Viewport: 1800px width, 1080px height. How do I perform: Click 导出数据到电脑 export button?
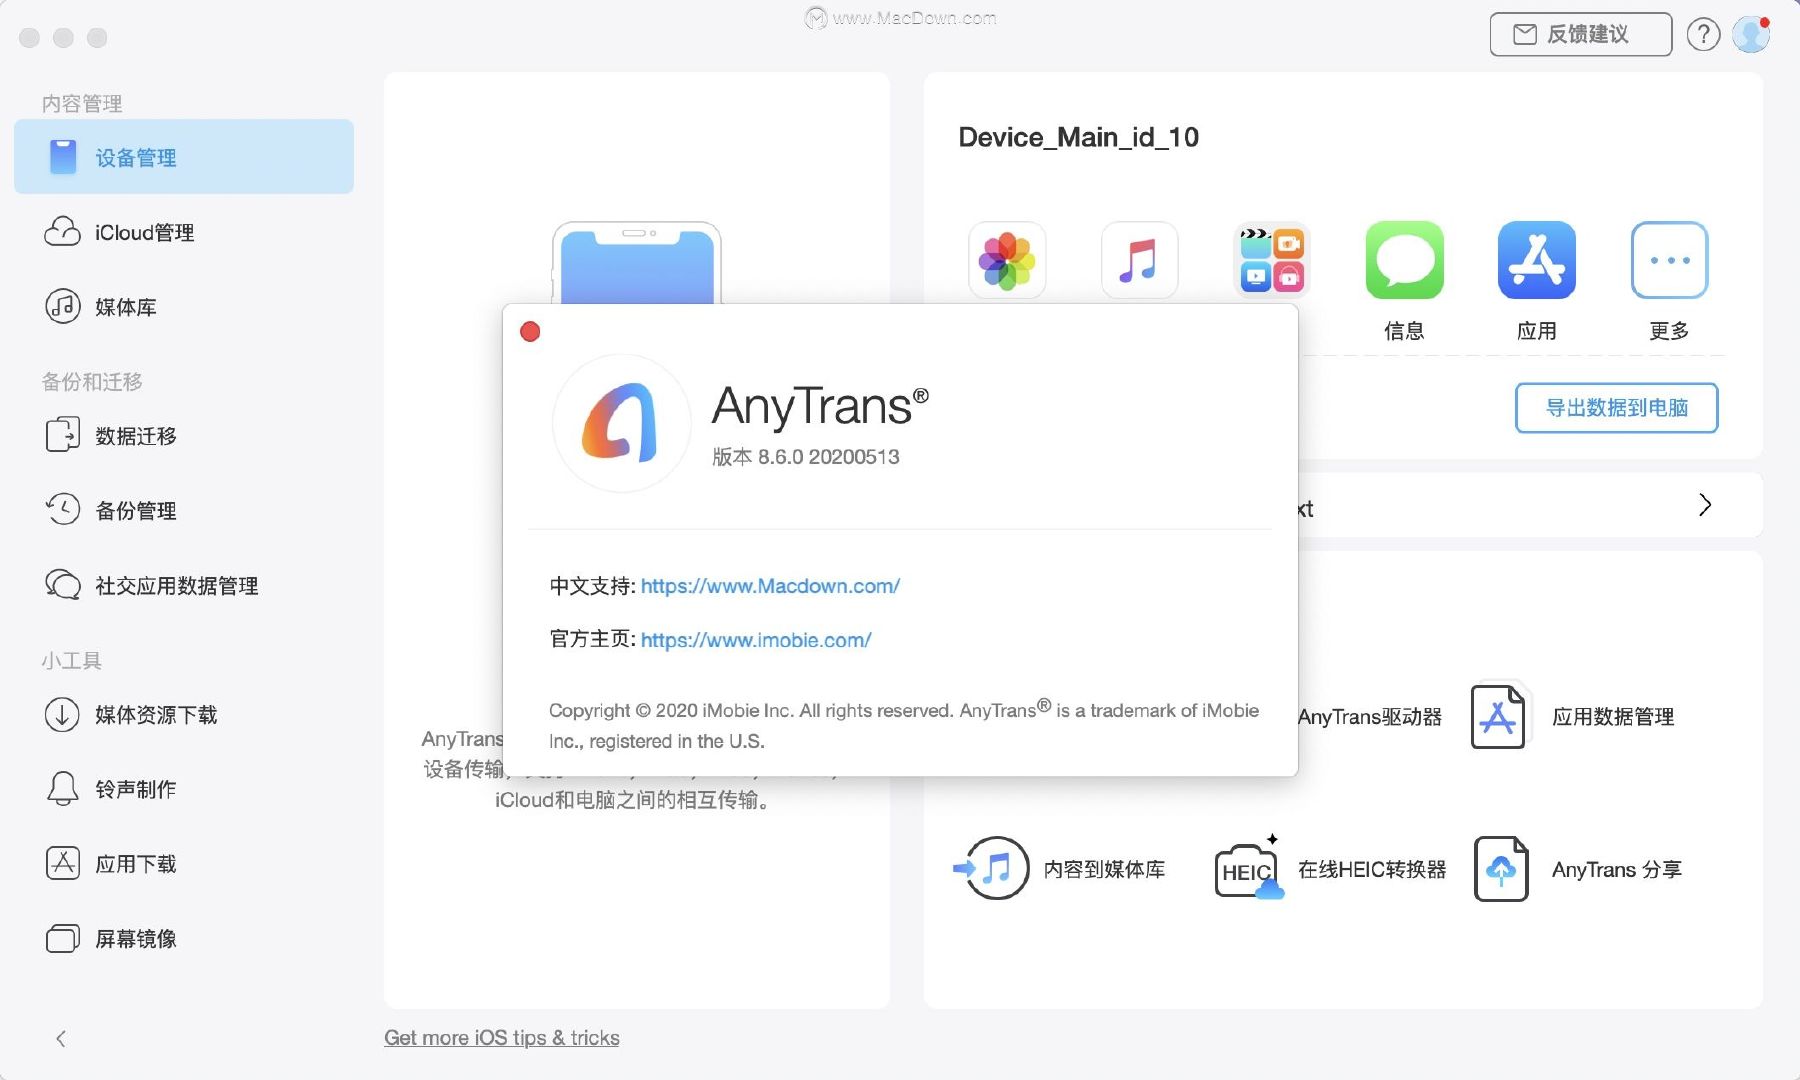[x=1616, y=408]
